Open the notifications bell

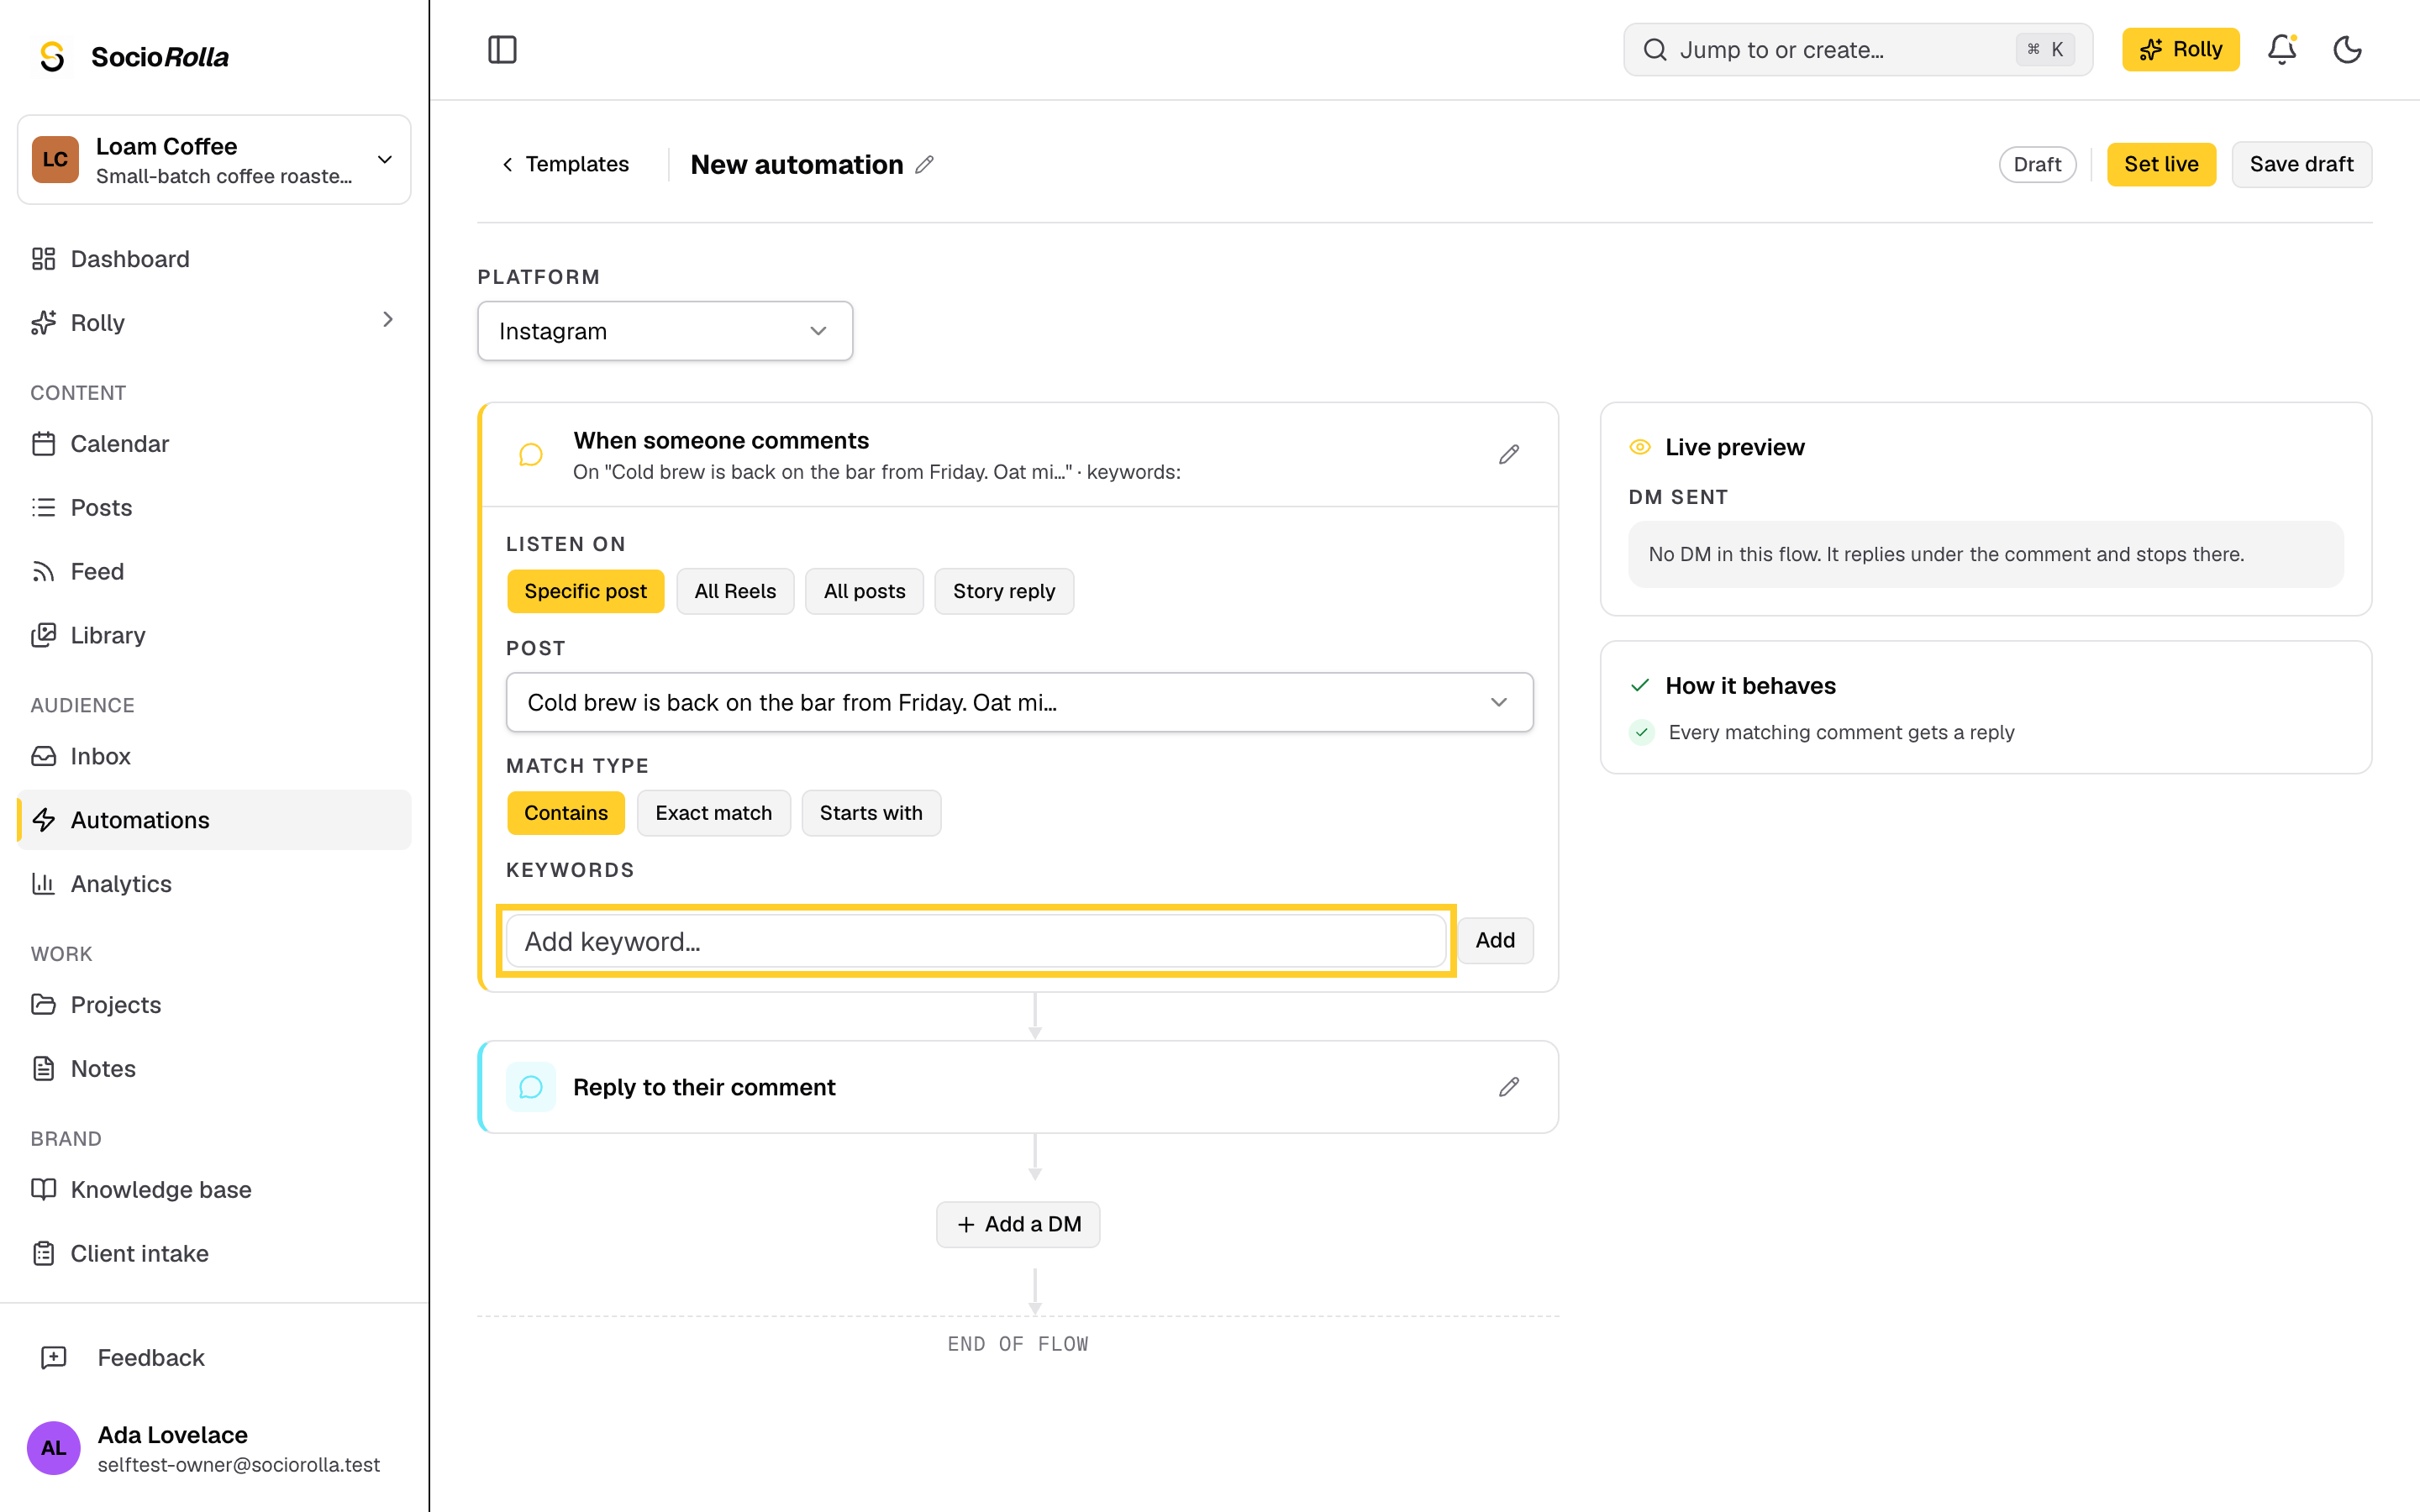(2281, 50)
